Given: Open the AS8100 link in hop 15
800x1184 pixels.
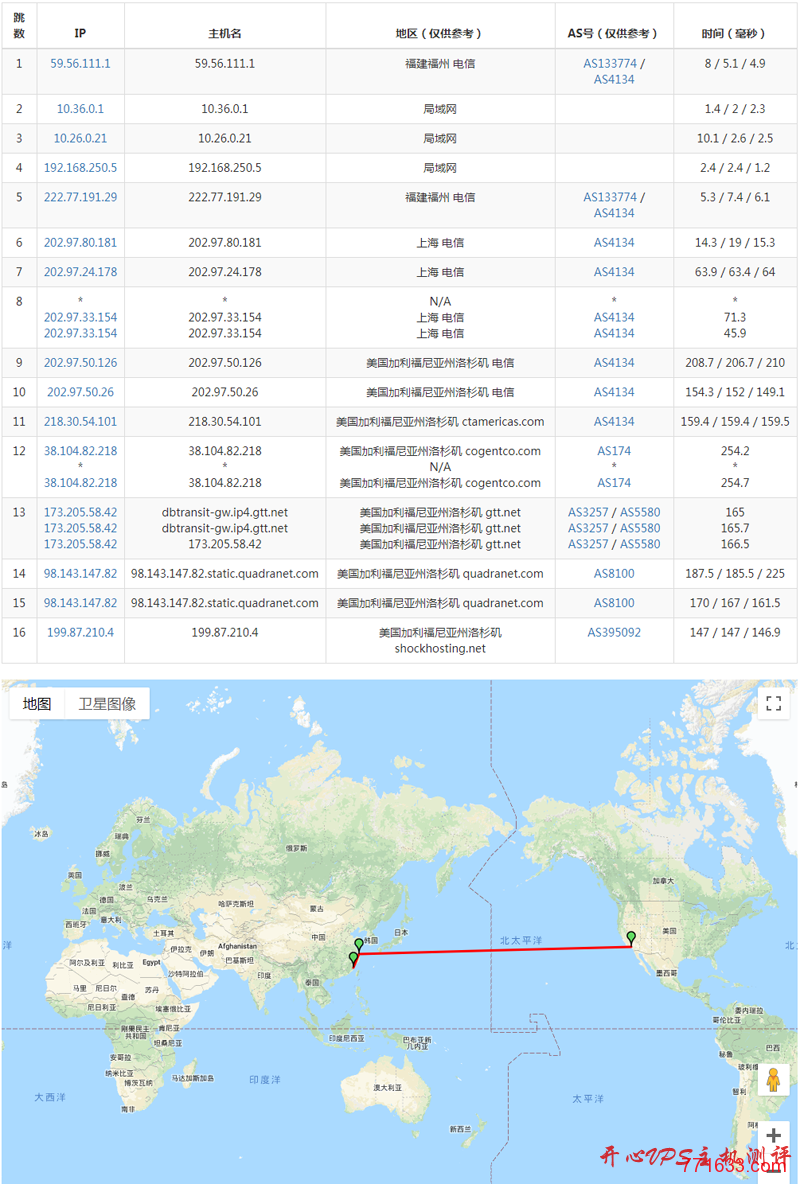Looking at the screenshot, I should 614,603.
